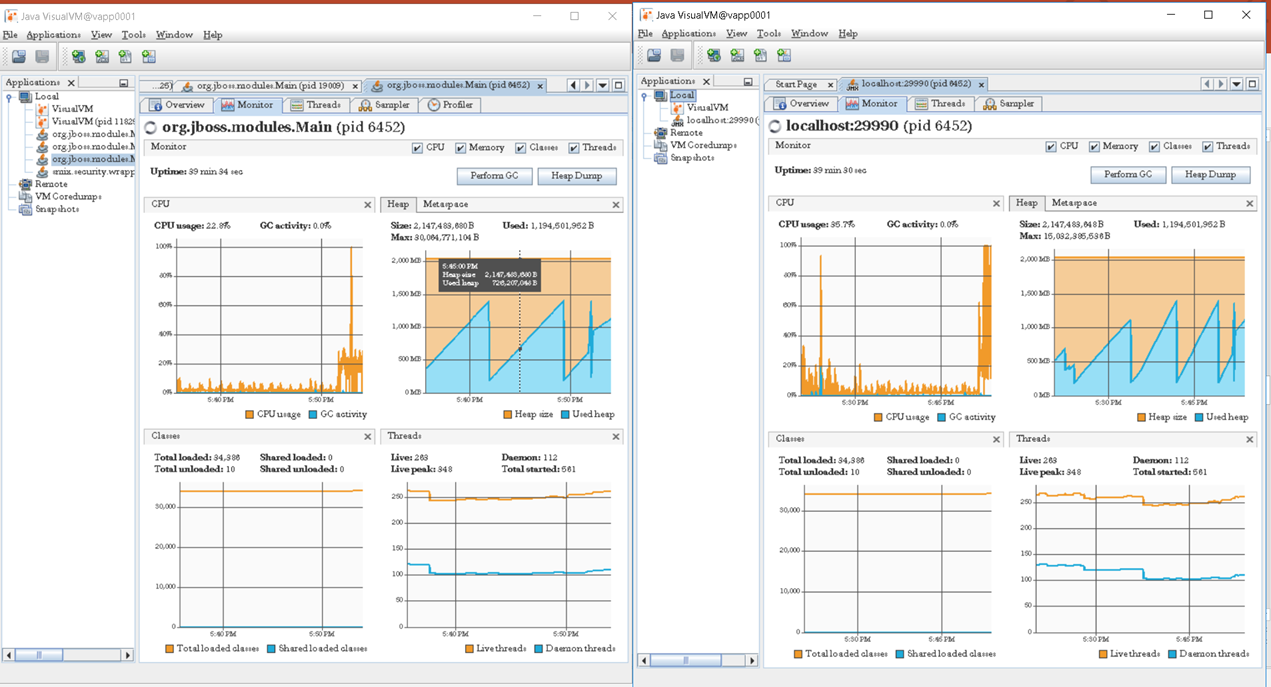Viewport: 1271px width, 687px height.
Task: Minimize the Applications panel in left window
Action: coord(123,83)
